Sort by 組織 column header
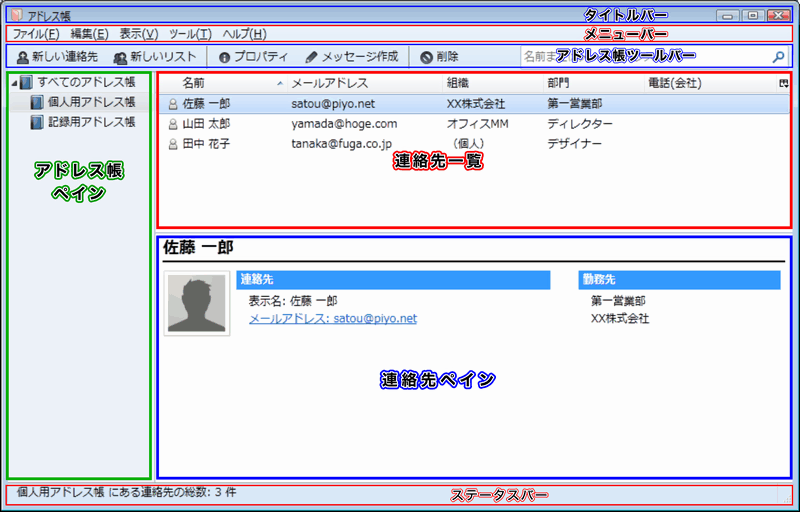The image size is (800, 512). coord(493,83)
